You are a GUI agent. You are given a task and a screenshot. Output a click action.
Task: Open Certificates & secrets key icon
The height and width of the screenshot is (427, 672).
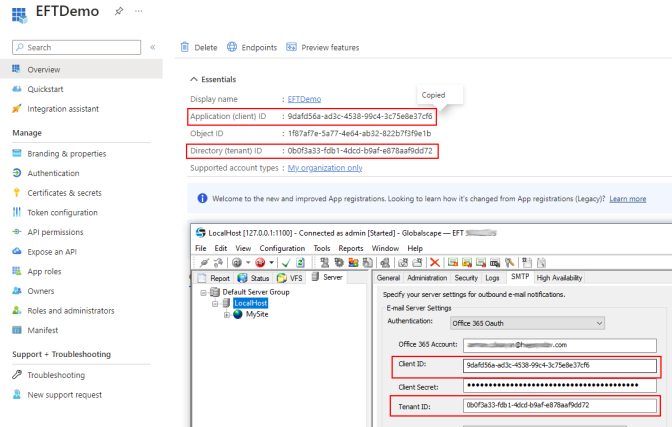tap(17, 192)
